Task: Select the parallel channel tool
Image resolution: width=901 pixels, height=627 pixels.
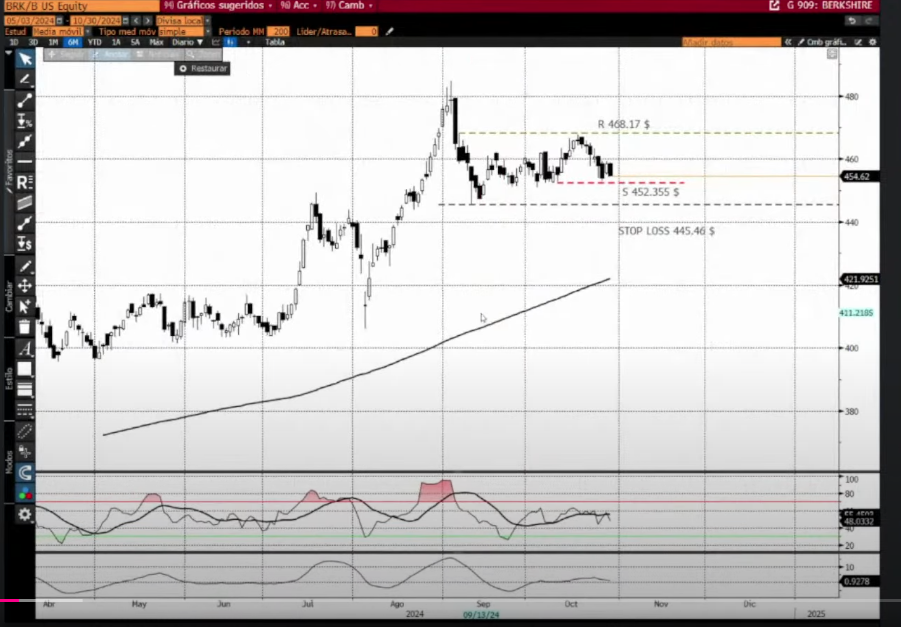Action: (x=25, y=203)
